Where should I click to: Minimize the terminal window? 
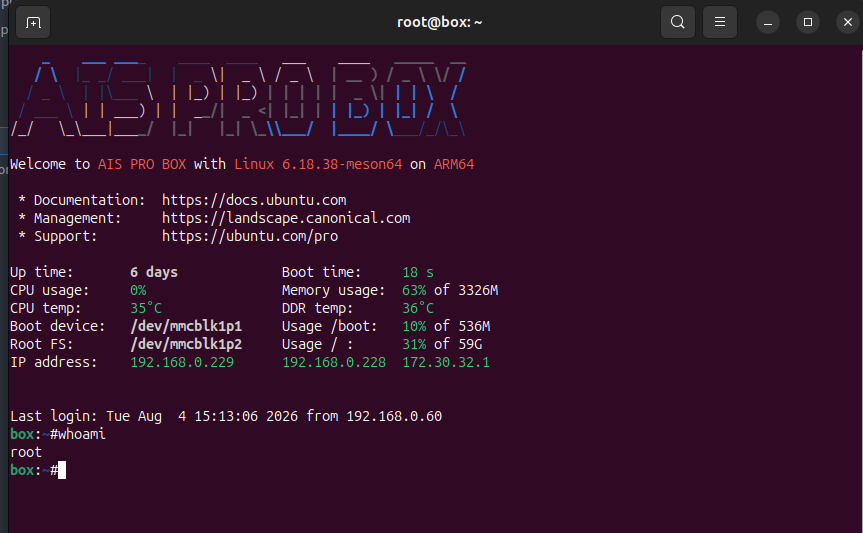tap(768, 23)
